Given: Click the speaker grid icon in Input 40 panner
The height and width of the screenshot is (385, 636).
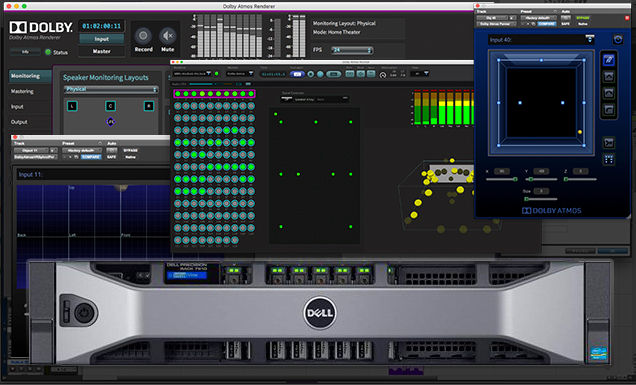Looking at the screenshot, I should tap(608, 159).
